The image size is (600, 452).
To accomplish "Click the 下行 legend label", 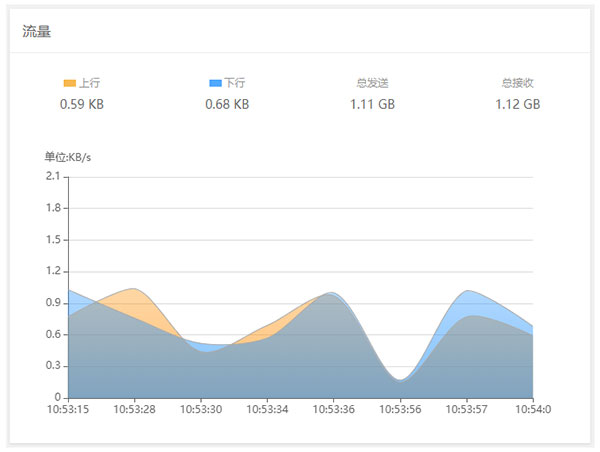I will [x=235, y=83].
